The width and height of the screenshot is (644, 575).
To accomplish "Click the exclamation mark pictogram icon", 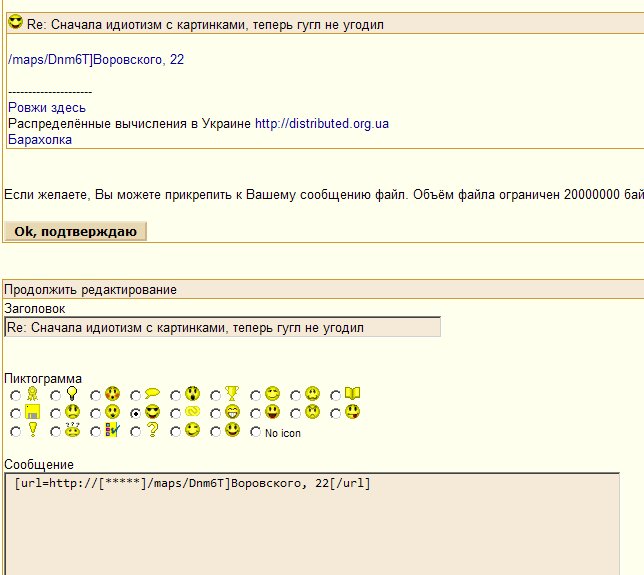I will point(32,431).
